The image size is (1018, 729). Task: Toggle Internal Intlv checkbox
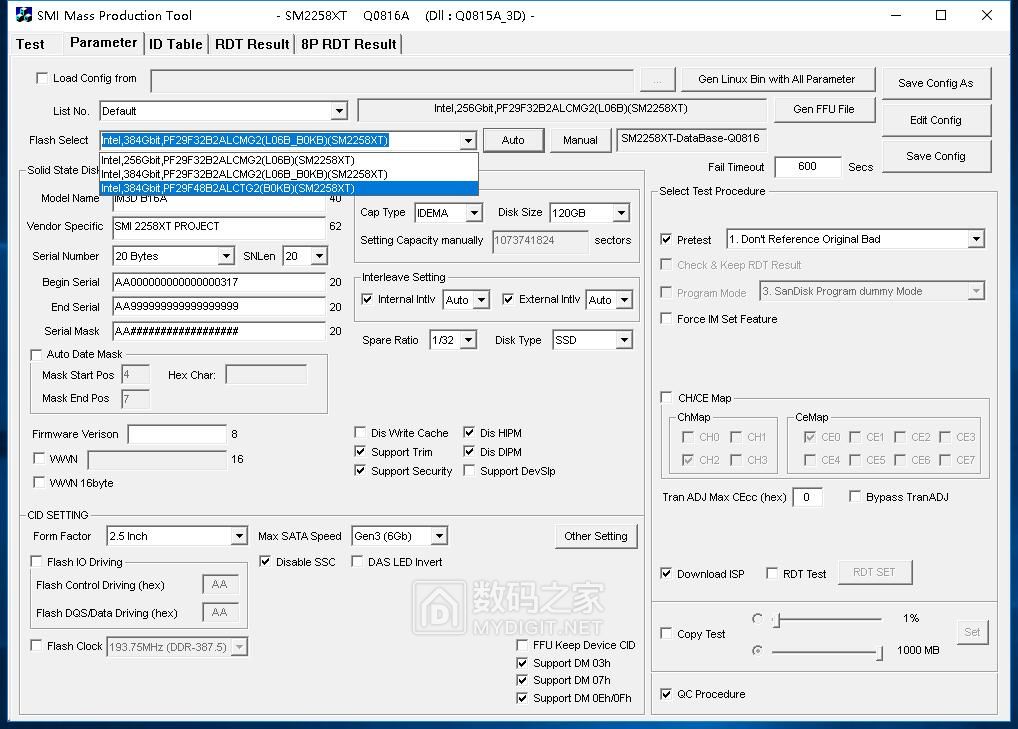pos(367,299)
